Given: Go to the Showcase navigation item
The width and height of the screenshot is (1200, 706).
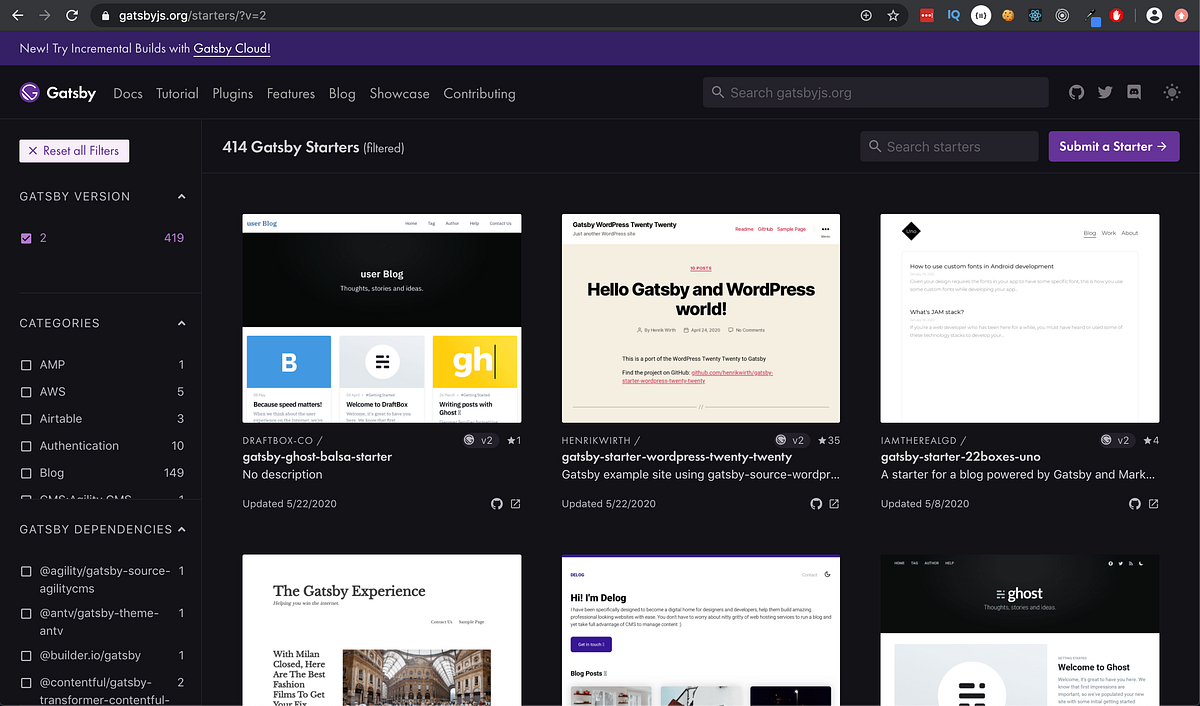Looking at the screenshot, I should coord(399,93).
